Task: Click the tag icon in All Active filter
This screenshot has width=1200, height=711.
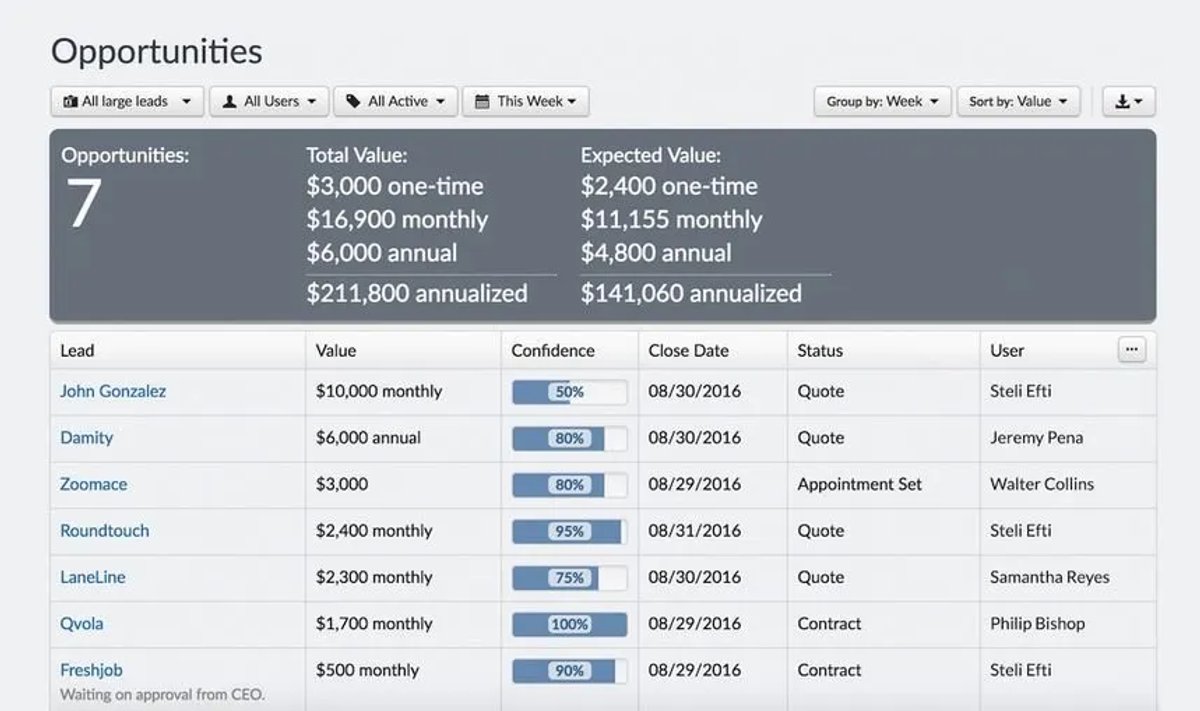Action: [x=354, y=101]
